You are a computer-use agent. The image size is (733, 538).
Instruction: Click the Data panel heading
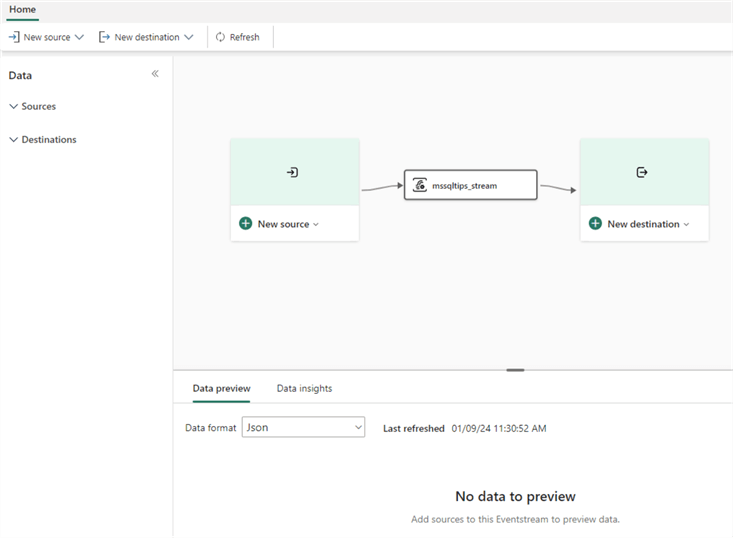(x=20, y=75)
